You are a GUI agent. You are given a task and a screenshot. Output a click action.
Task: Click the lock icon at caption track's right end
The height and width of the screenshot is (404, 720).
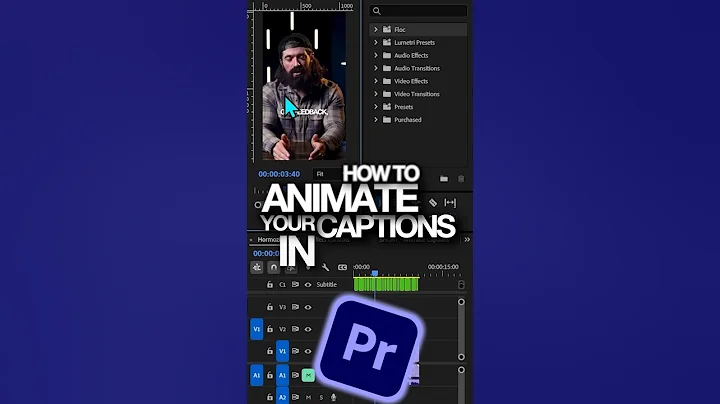point(461,285)
